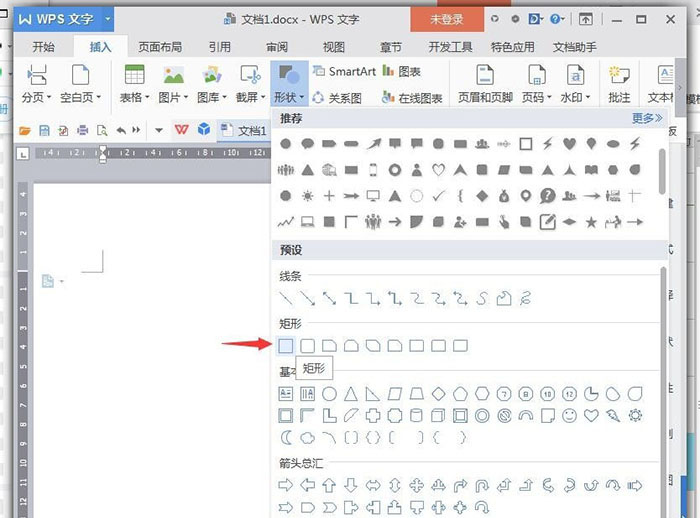This screenshot has height=518, width=700.
Task: Select the double-arrow line in 线条
Action: (329, 298)
